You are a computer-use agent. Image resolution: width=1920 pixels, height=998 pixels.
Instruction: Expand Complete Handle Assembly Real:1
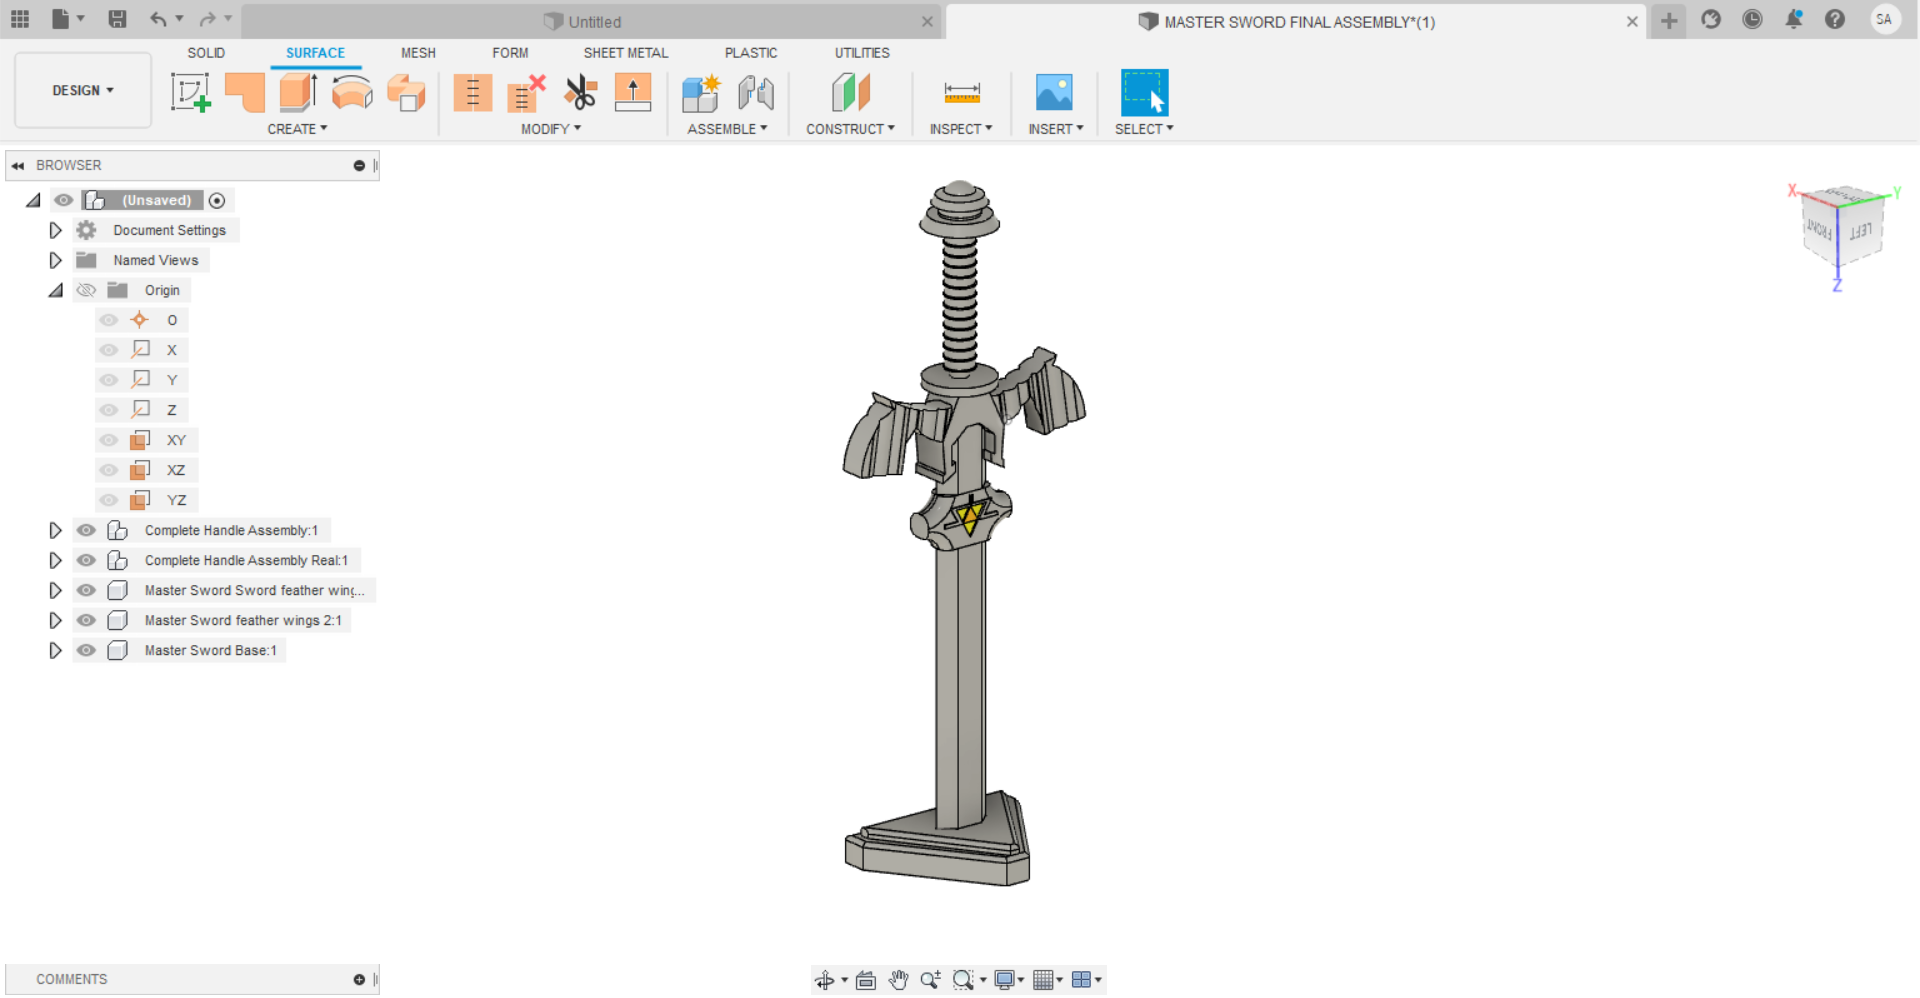(x=55, y=560)
